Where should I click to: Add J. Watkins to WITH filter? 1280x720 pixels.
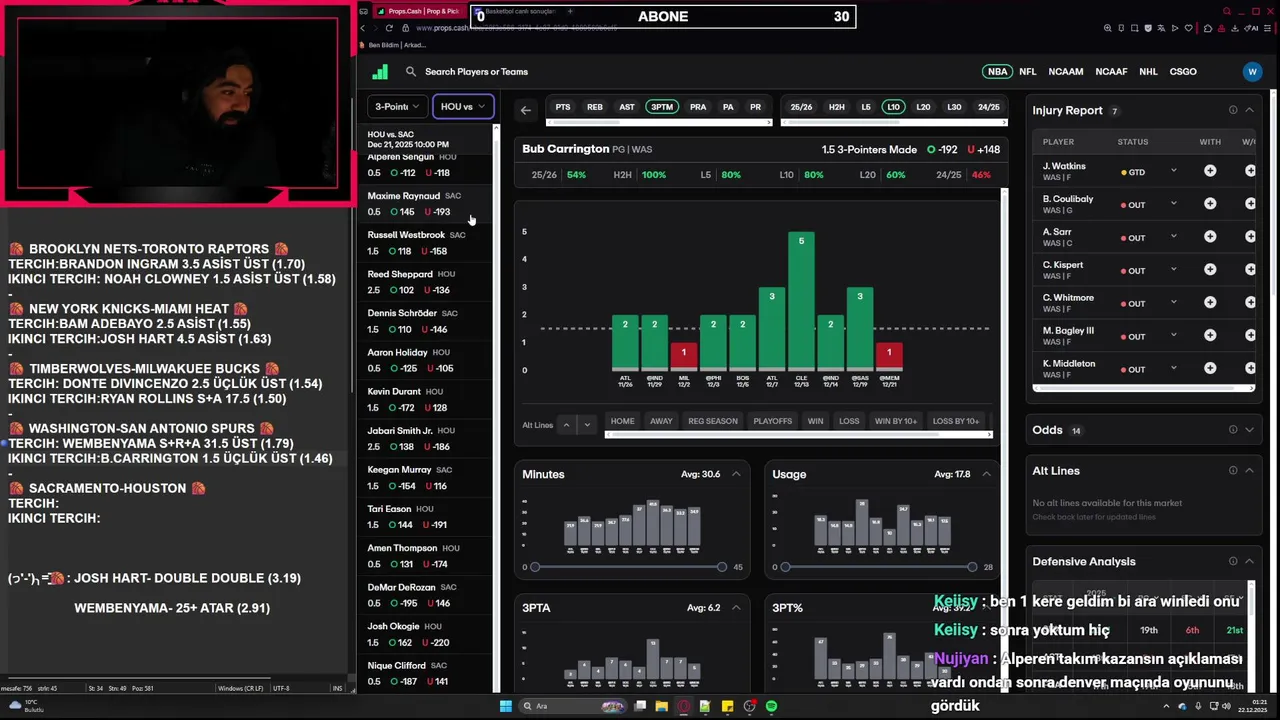1210,171
